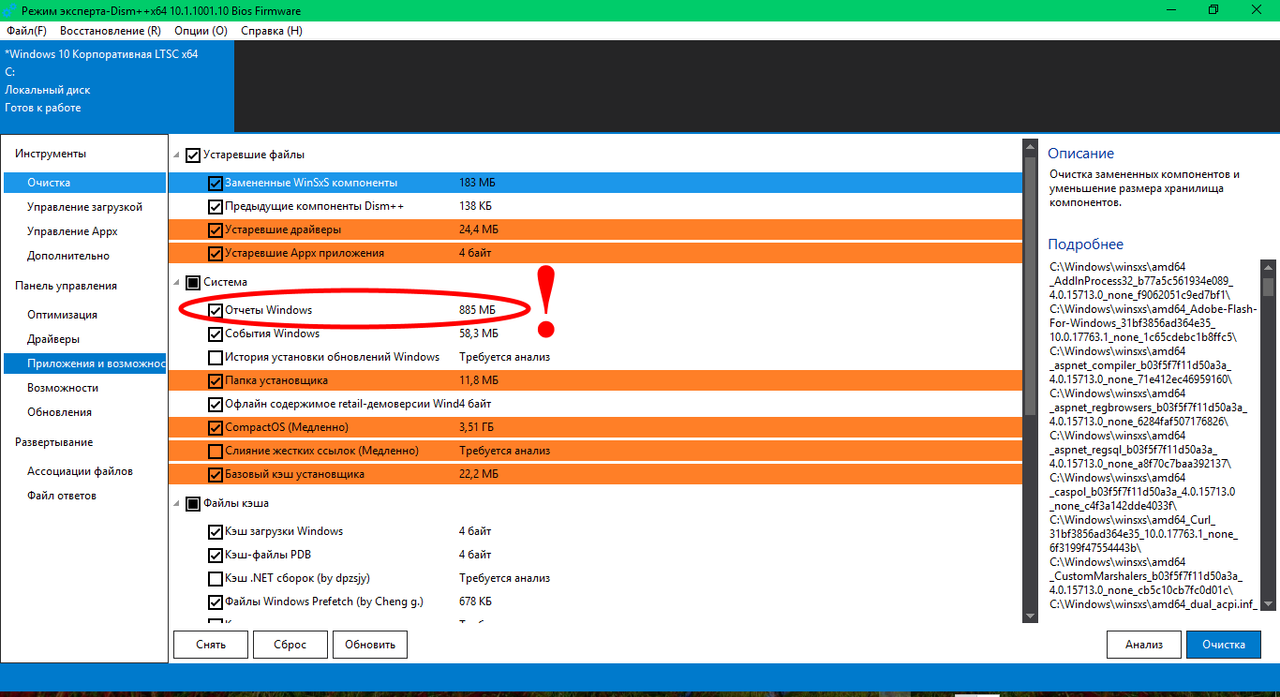Image resolution: width=1280 pixels, height=697 pixels.
Task: Open the Возможности section
Action: [x=84, y=388]
